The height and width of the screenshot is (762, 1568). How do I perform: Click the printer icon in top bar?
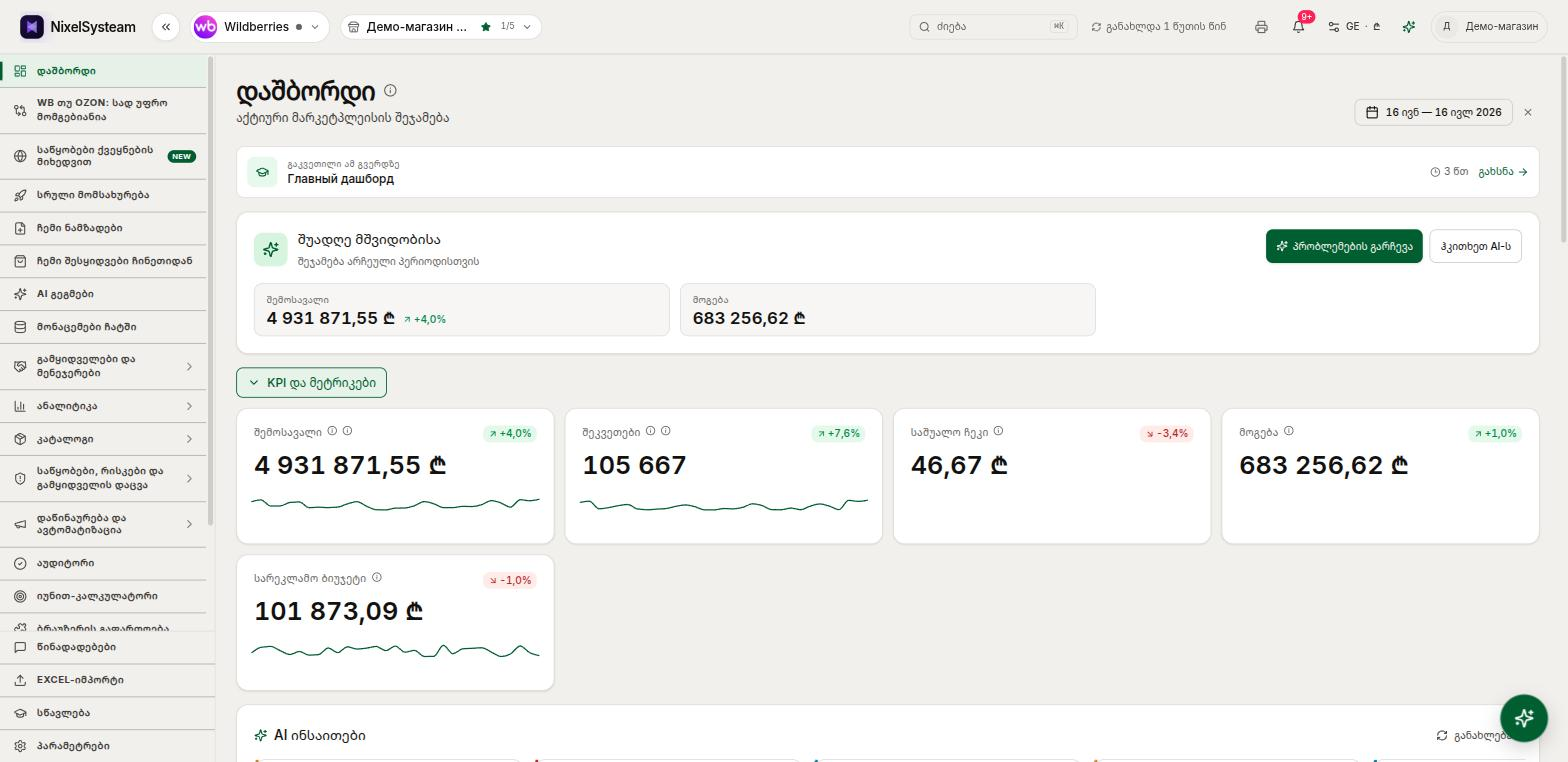pos(1261,27)
